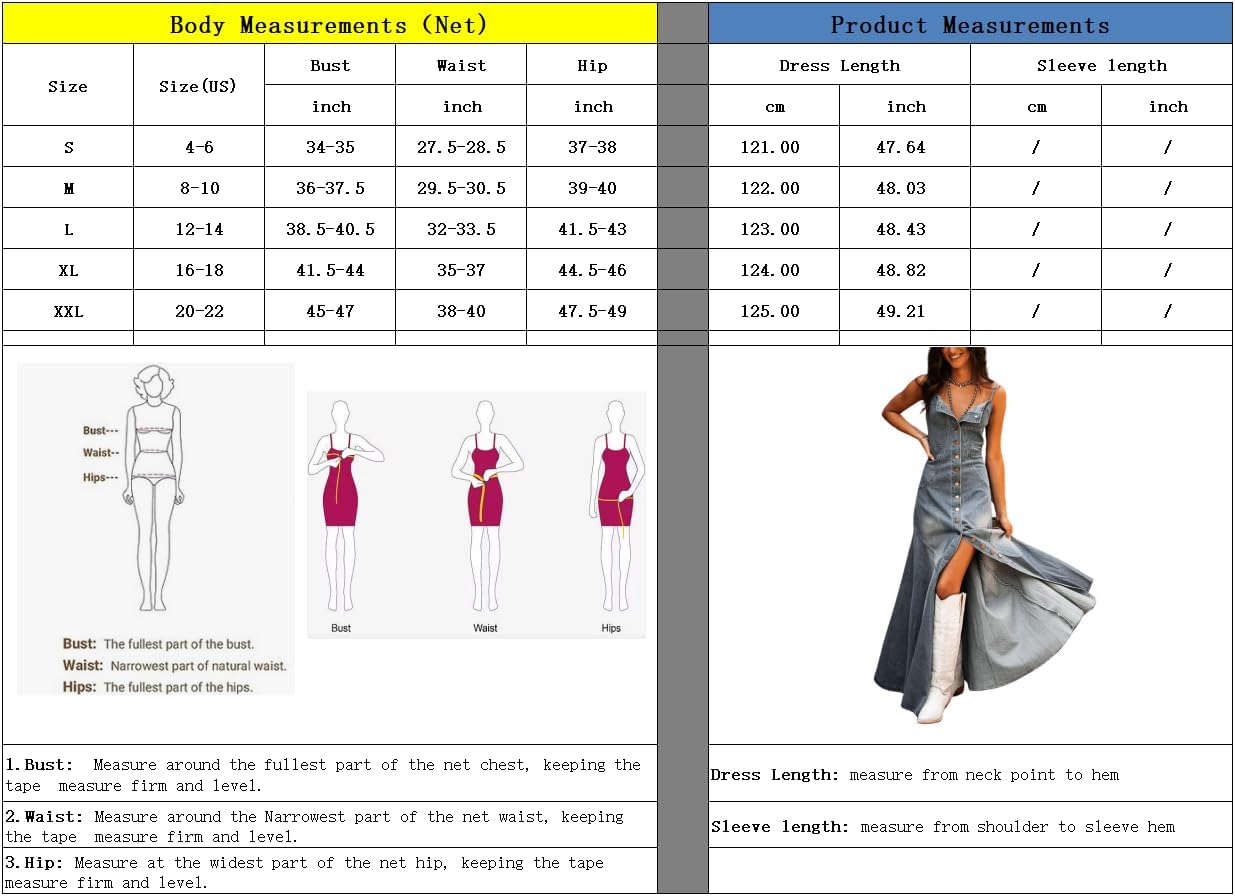This screenshot has height=896, width=1235.
Task: Click the "Dress Length" header cell
Action: click(x=839, y=65)
